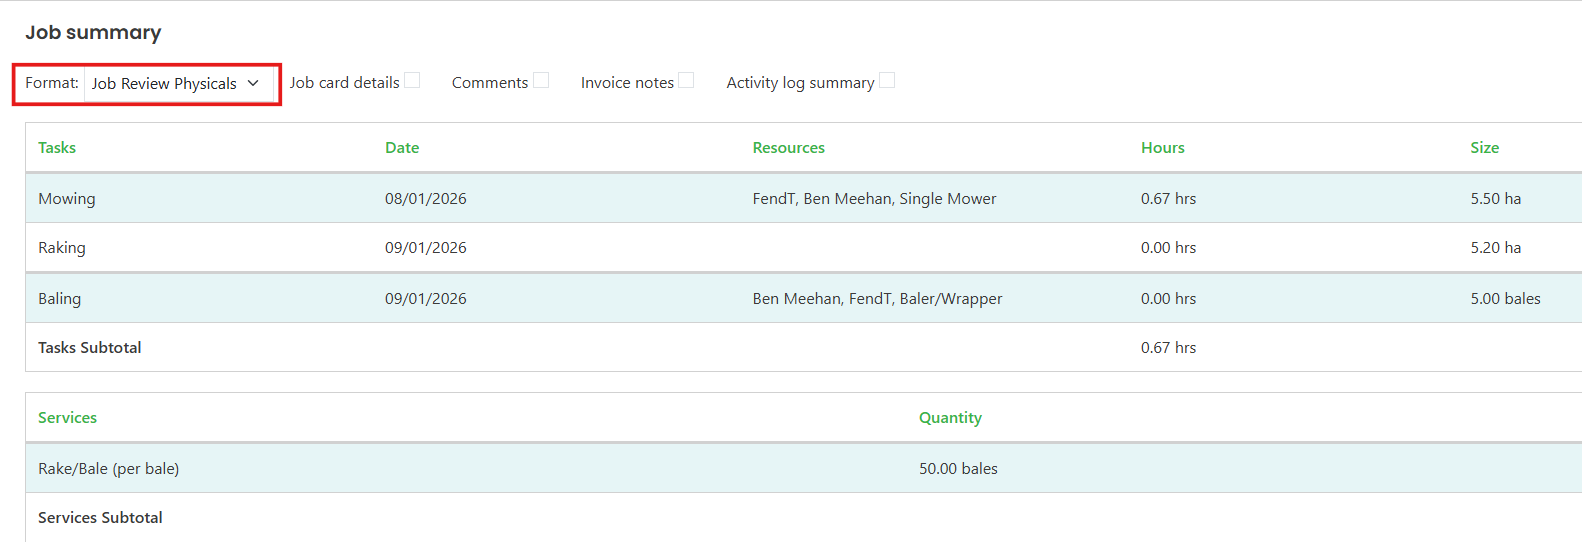Enable the Job card details checkbox

[x=412, y=81]
